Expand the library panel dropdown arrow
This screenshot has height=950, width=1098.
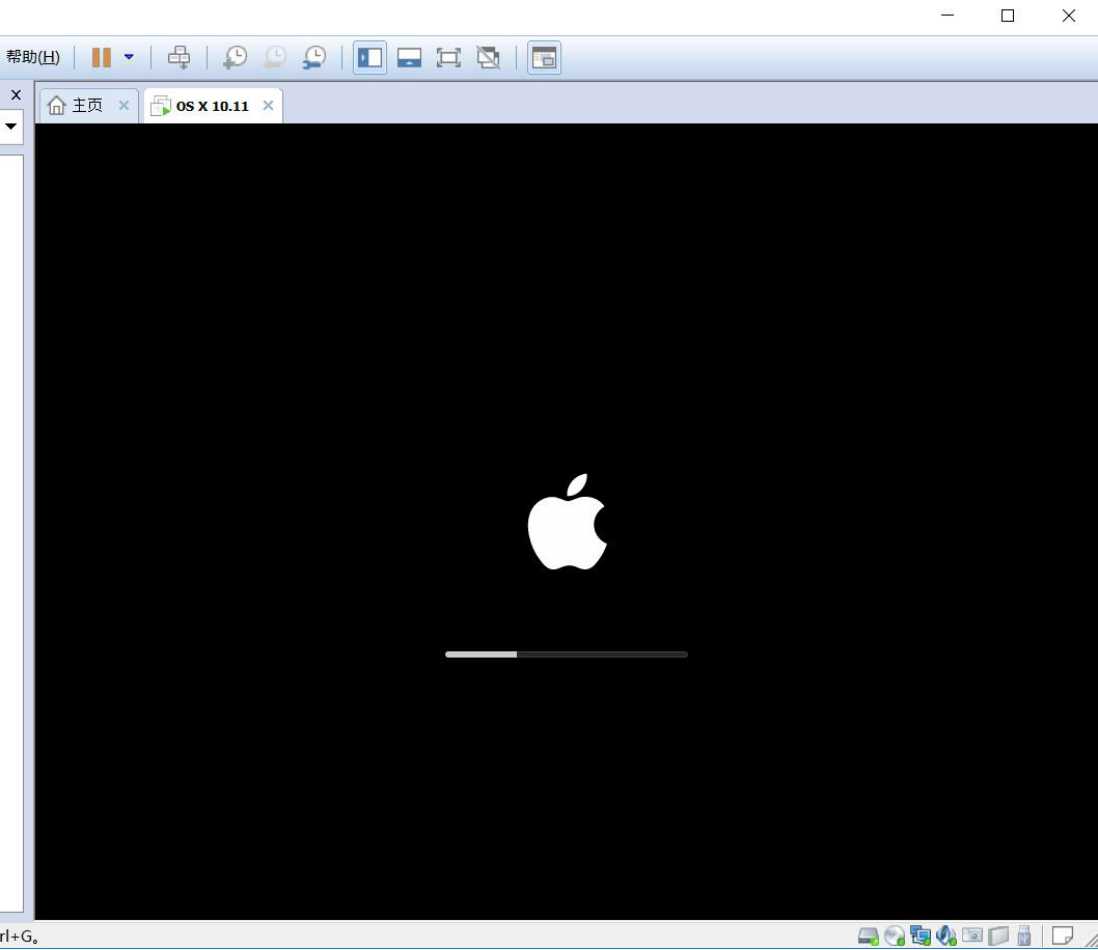click(11, 126)
